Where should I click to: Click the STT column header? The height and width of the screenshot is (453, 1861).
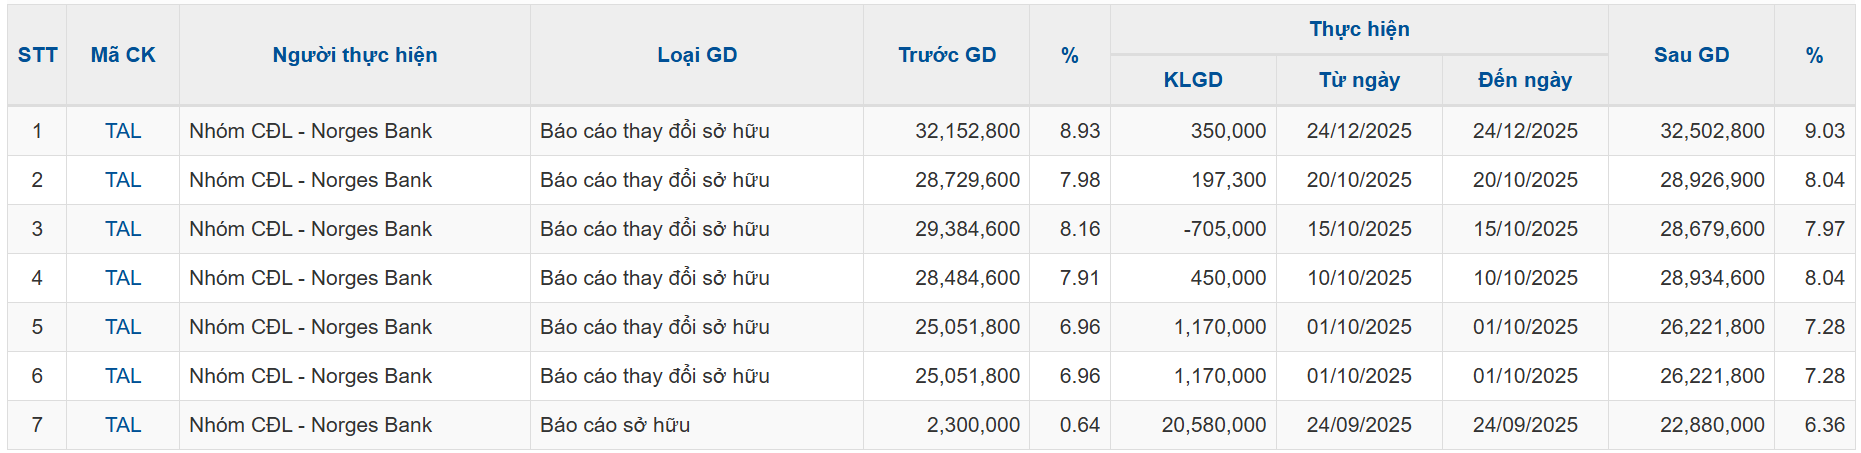click(37, 55)
